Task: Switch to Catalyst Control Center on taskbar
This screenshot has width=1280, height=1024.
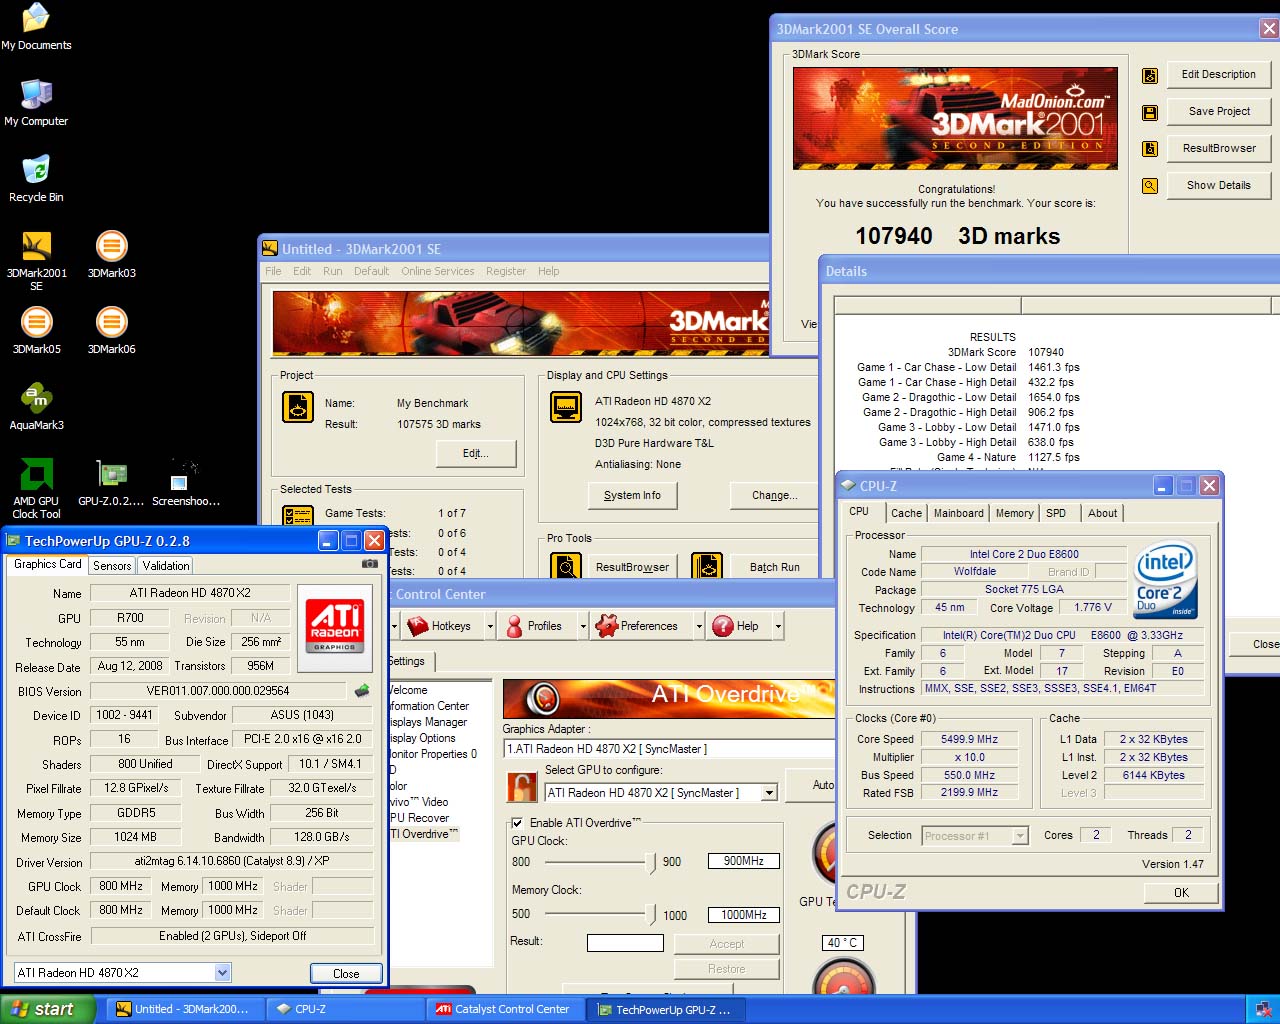Action: click(x=506, y=1009)
